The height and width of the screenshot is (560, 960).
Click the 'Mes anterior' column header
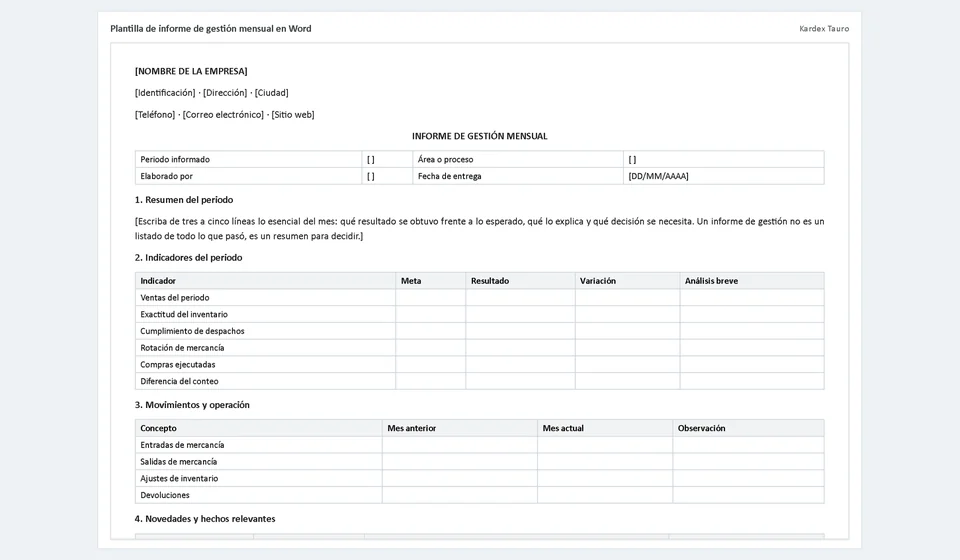(460, 428)
